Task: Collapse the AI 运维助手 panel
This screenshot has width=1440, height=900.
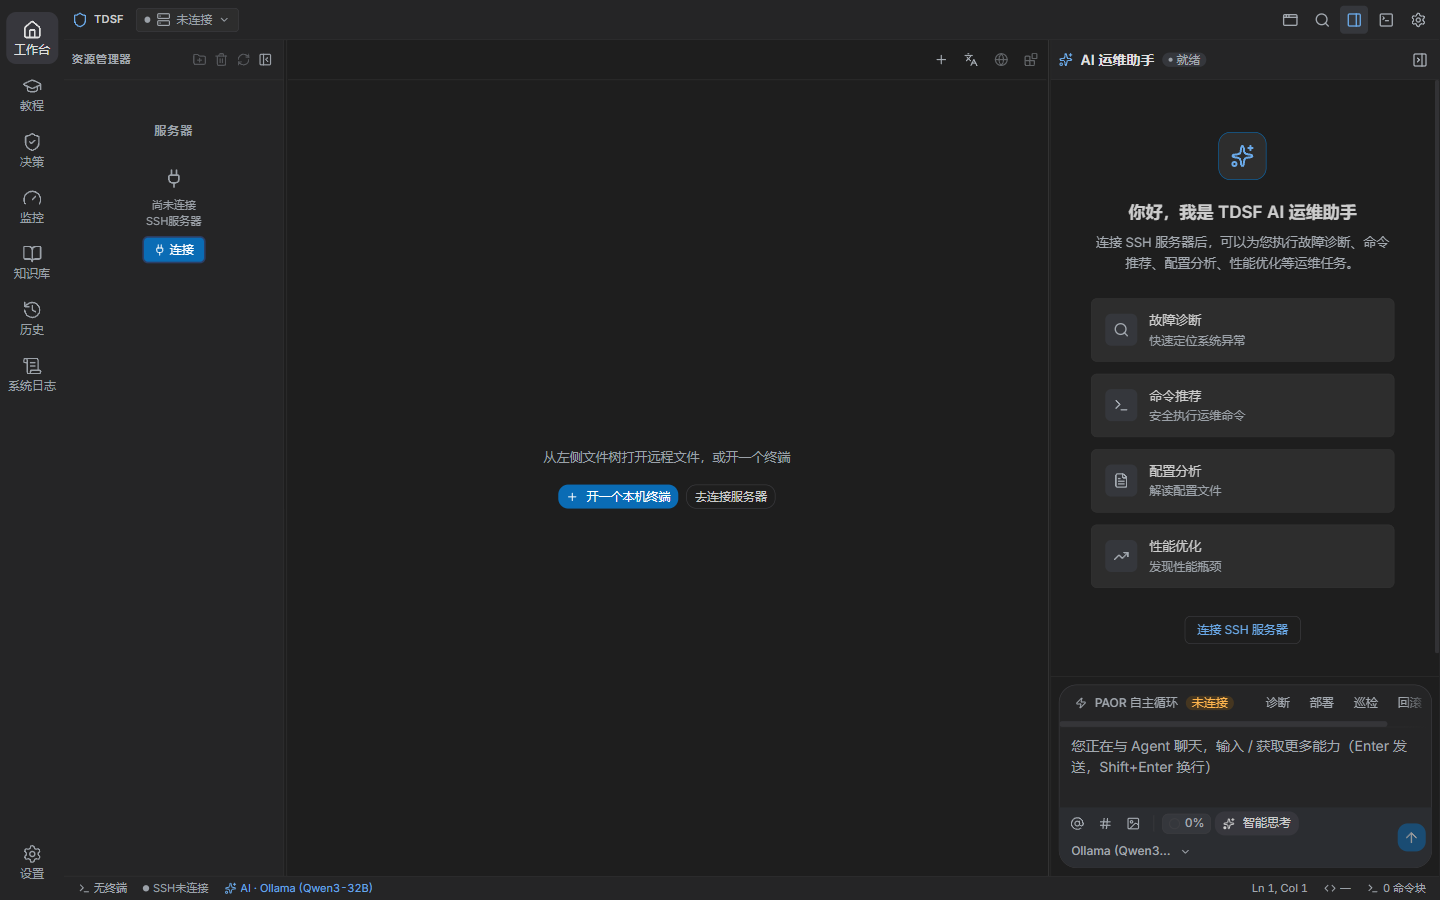Action: click(1420, 60)
